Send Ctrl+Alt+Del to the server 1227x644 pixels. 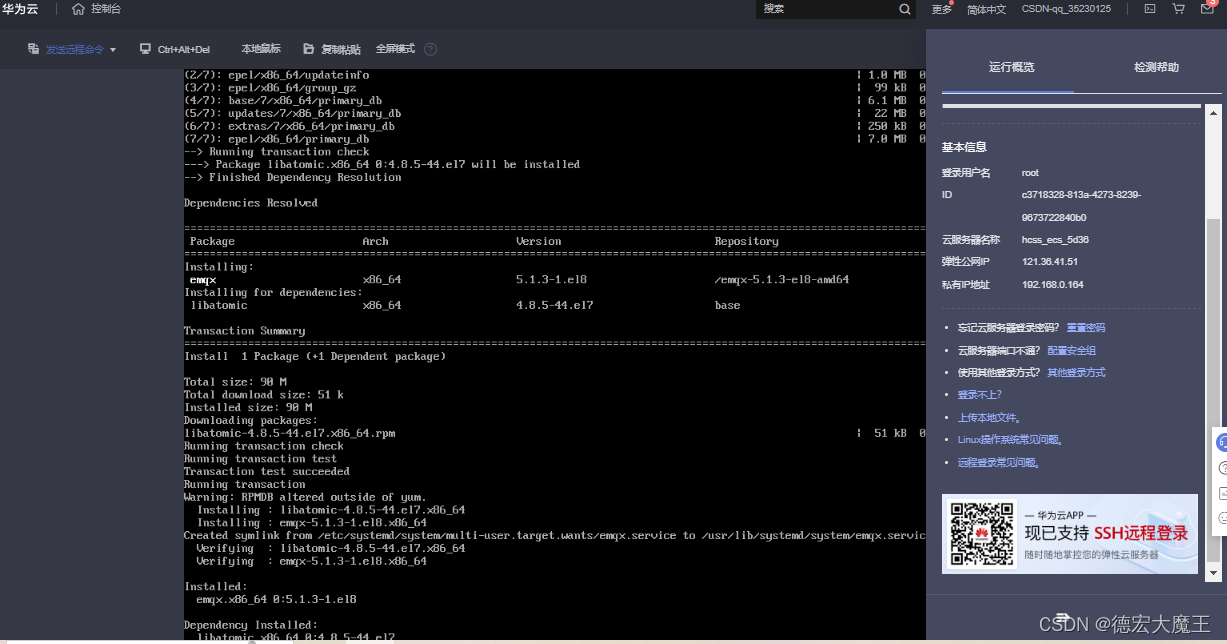click(x=175, y=49)
